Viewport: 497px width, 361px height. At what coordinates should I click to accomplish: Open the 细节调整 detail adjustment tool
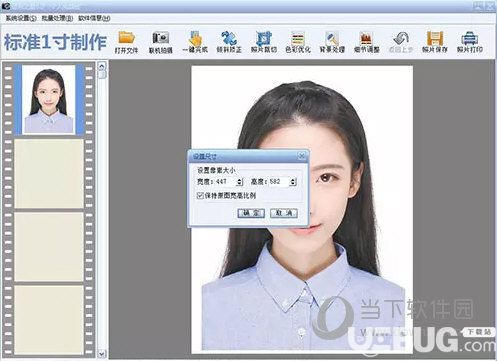pos(366,42)
